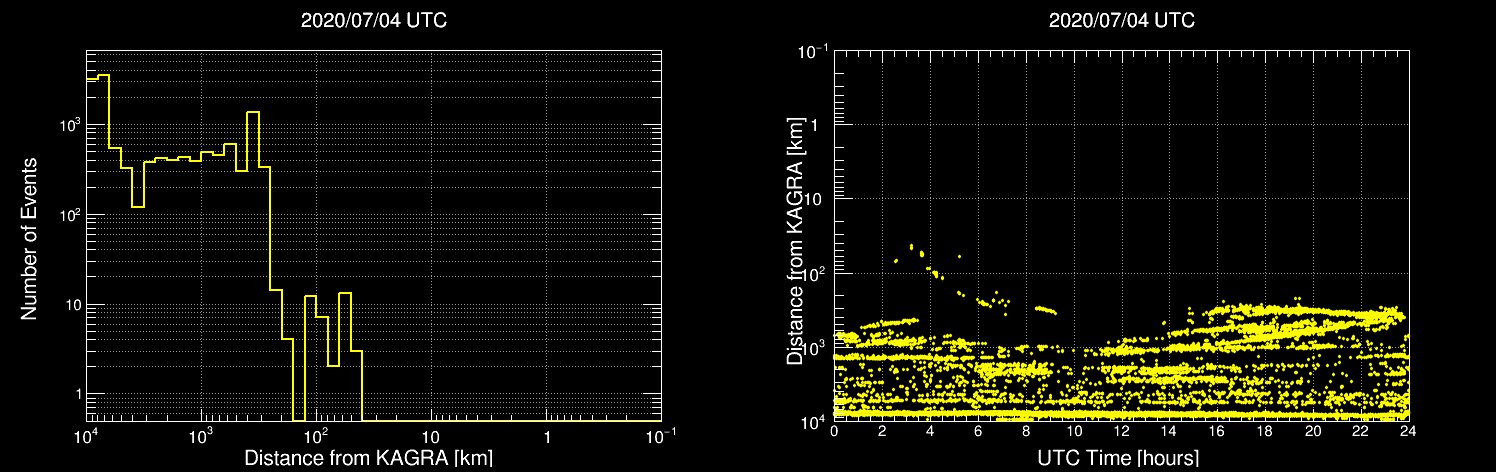Click the "20" tick on the UTC Time axis
The width and height of the screenshot is (1496, 472).
click(1313, 431)
